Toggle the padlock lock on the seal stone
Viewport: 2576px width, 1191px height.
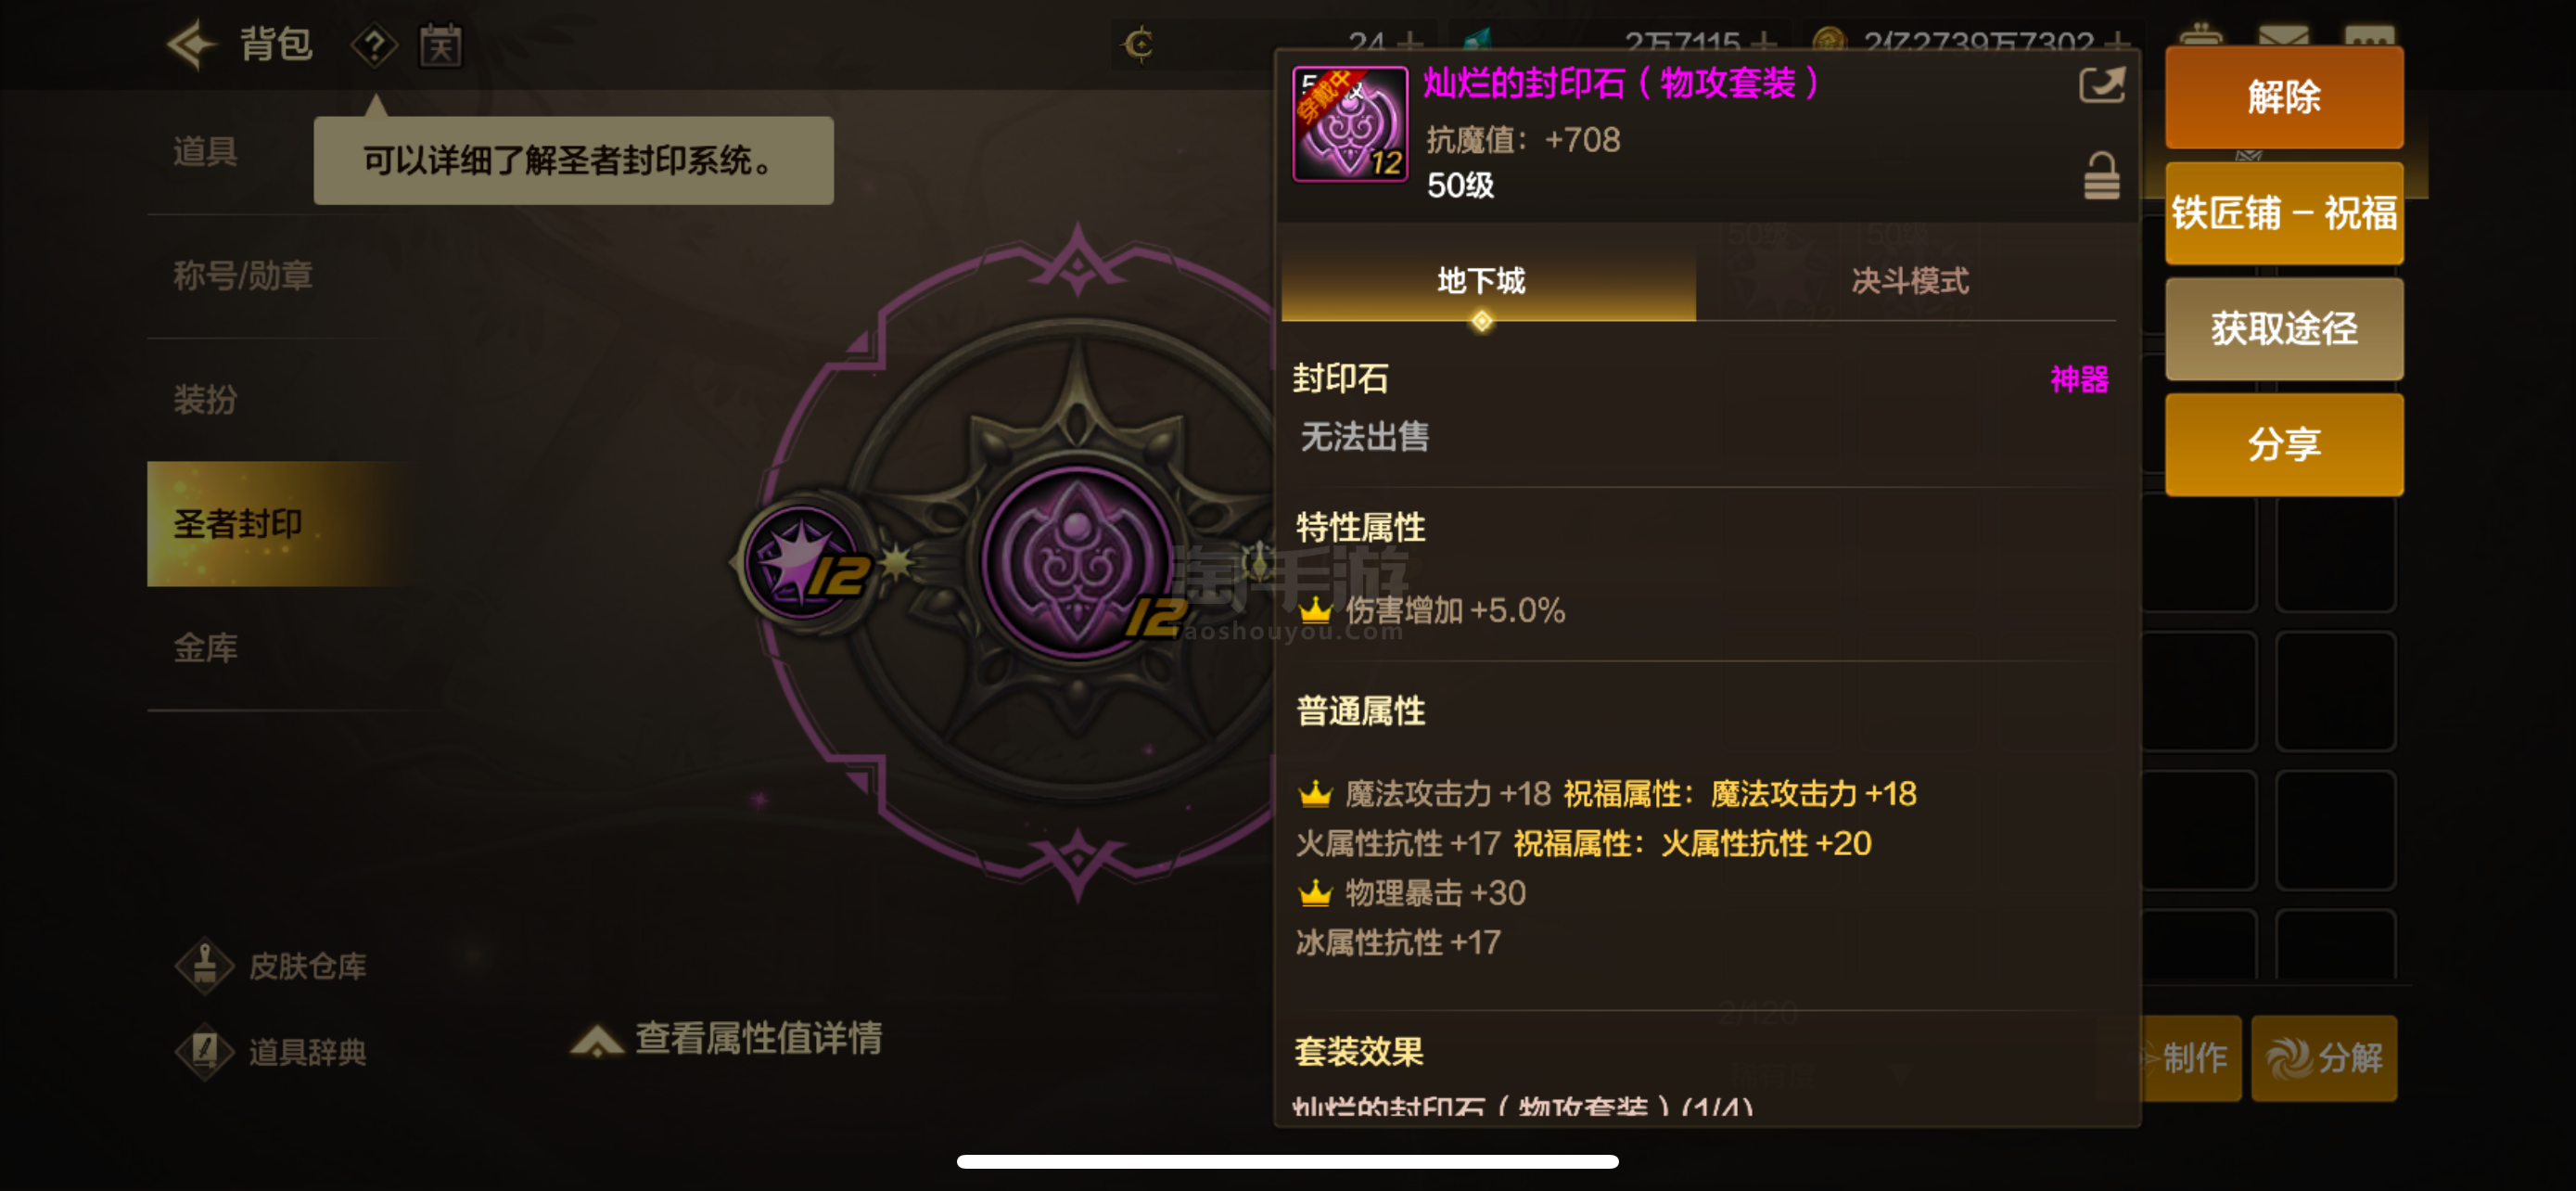point(2101,176)
